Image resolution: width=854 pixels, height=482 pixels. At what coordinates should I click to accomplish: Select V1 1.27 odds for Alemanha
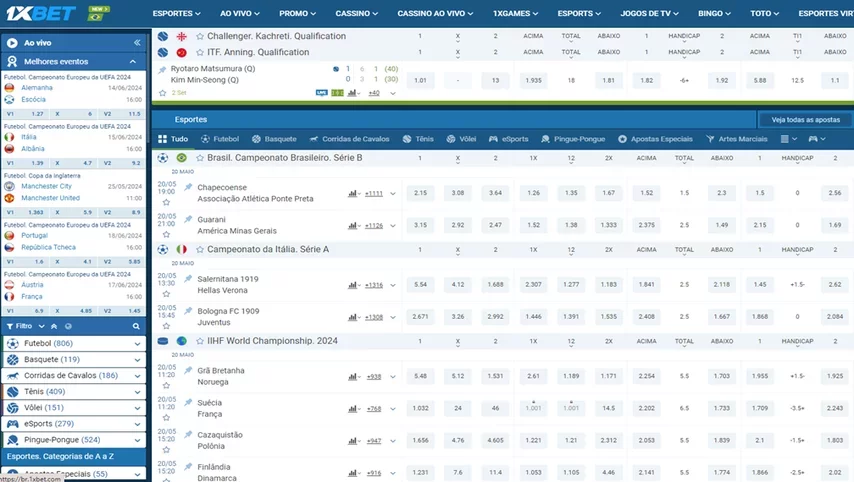tap(26, 114)
